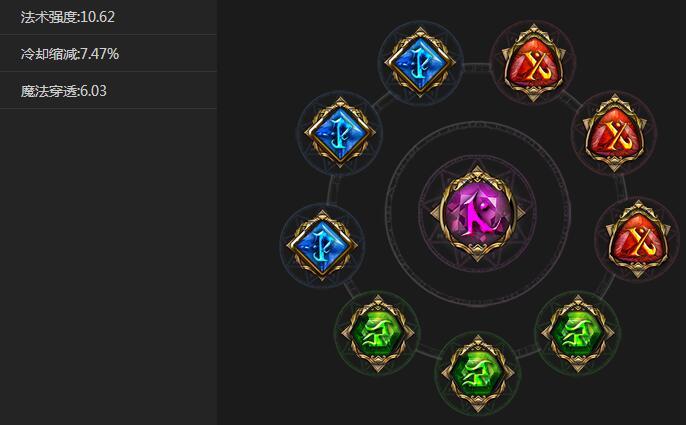Open the purple quintessence in the center
Screen dimensions: 686x425
478,214
